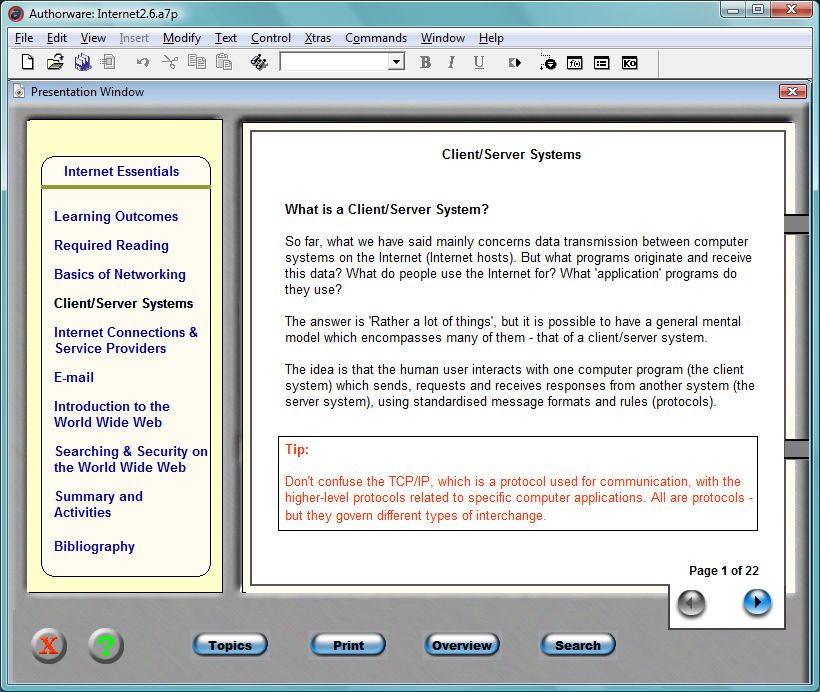Open the File menu
The width and height of the screenshot is (820, 692).
[24, 38]
